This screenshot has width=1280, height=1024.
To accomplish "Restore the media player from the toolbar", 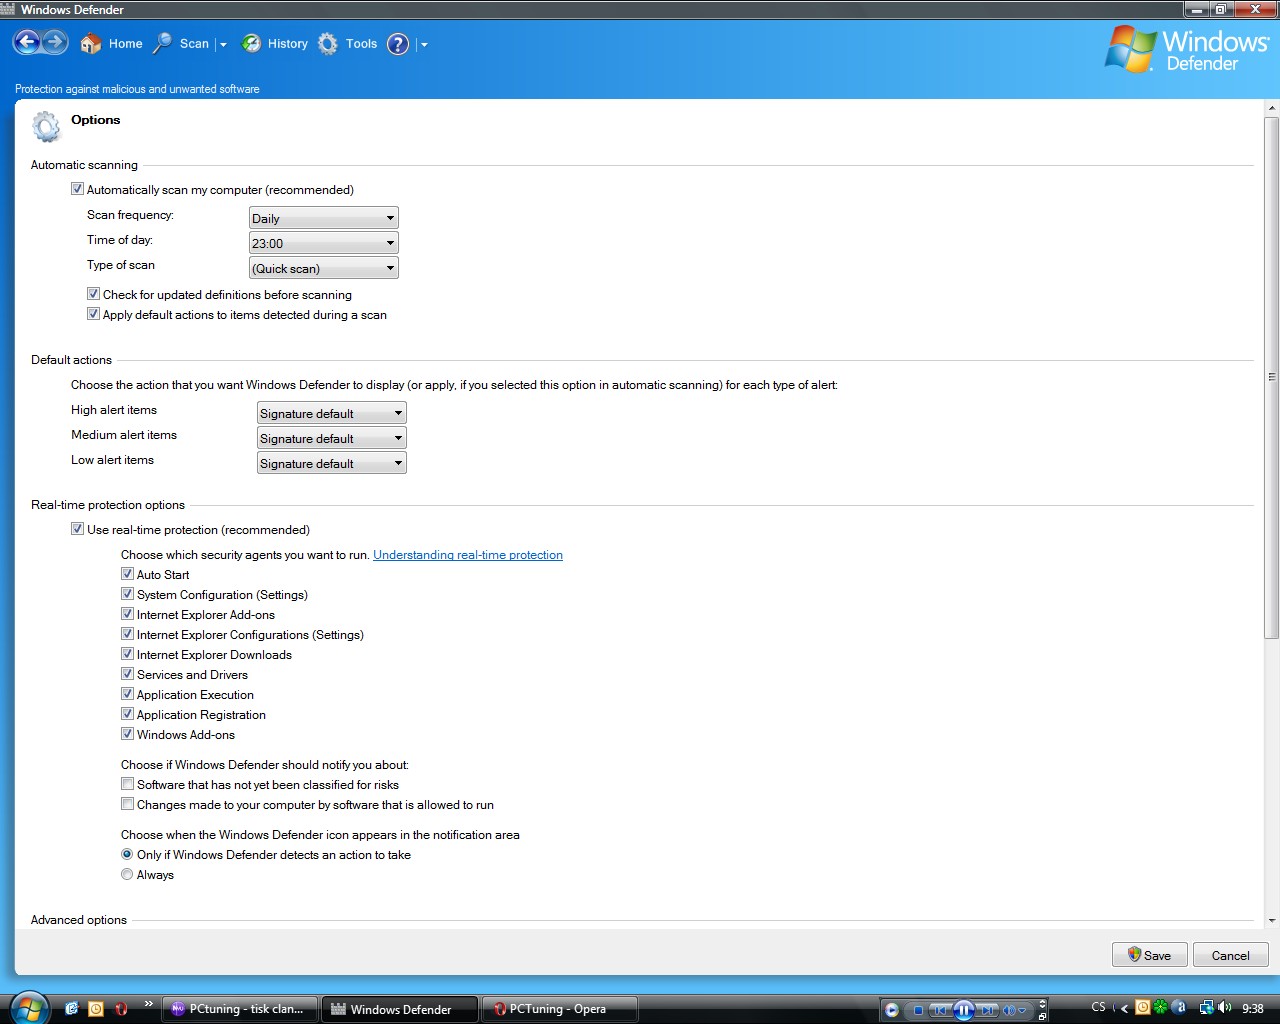I will (1043, 1015).
